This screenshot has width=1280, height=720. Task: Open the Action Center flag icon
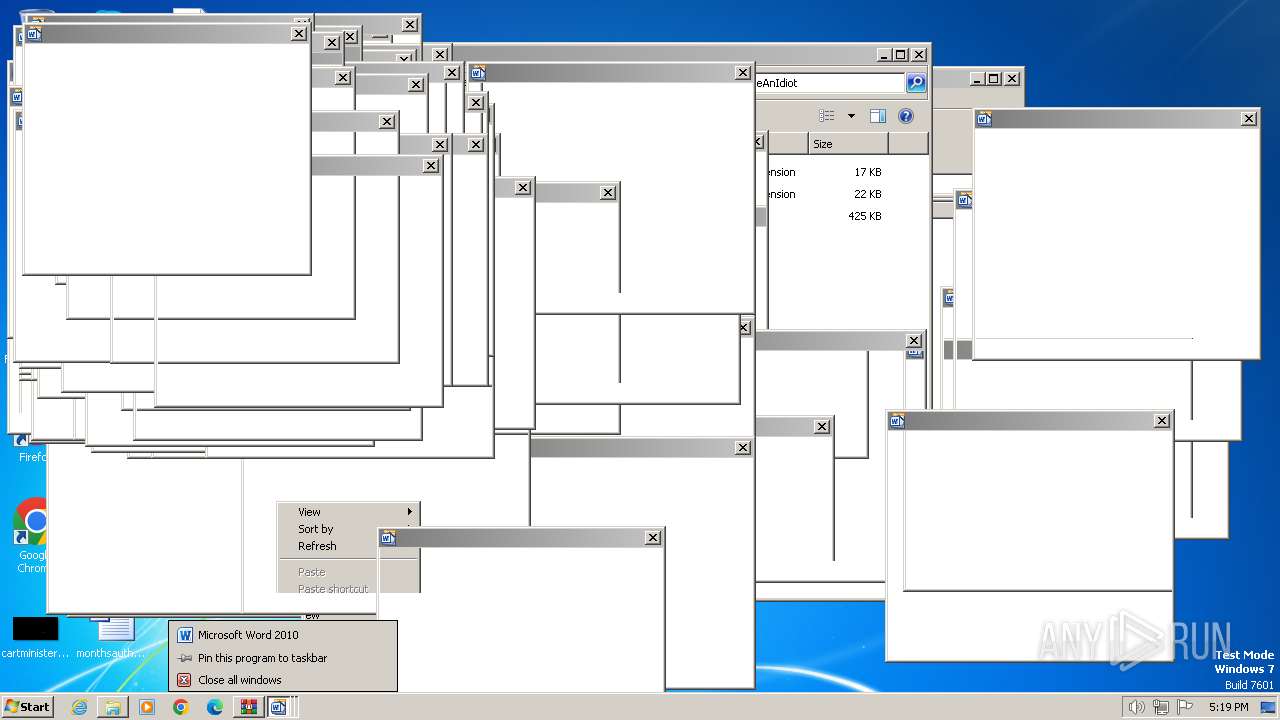tap(1185, 707)
